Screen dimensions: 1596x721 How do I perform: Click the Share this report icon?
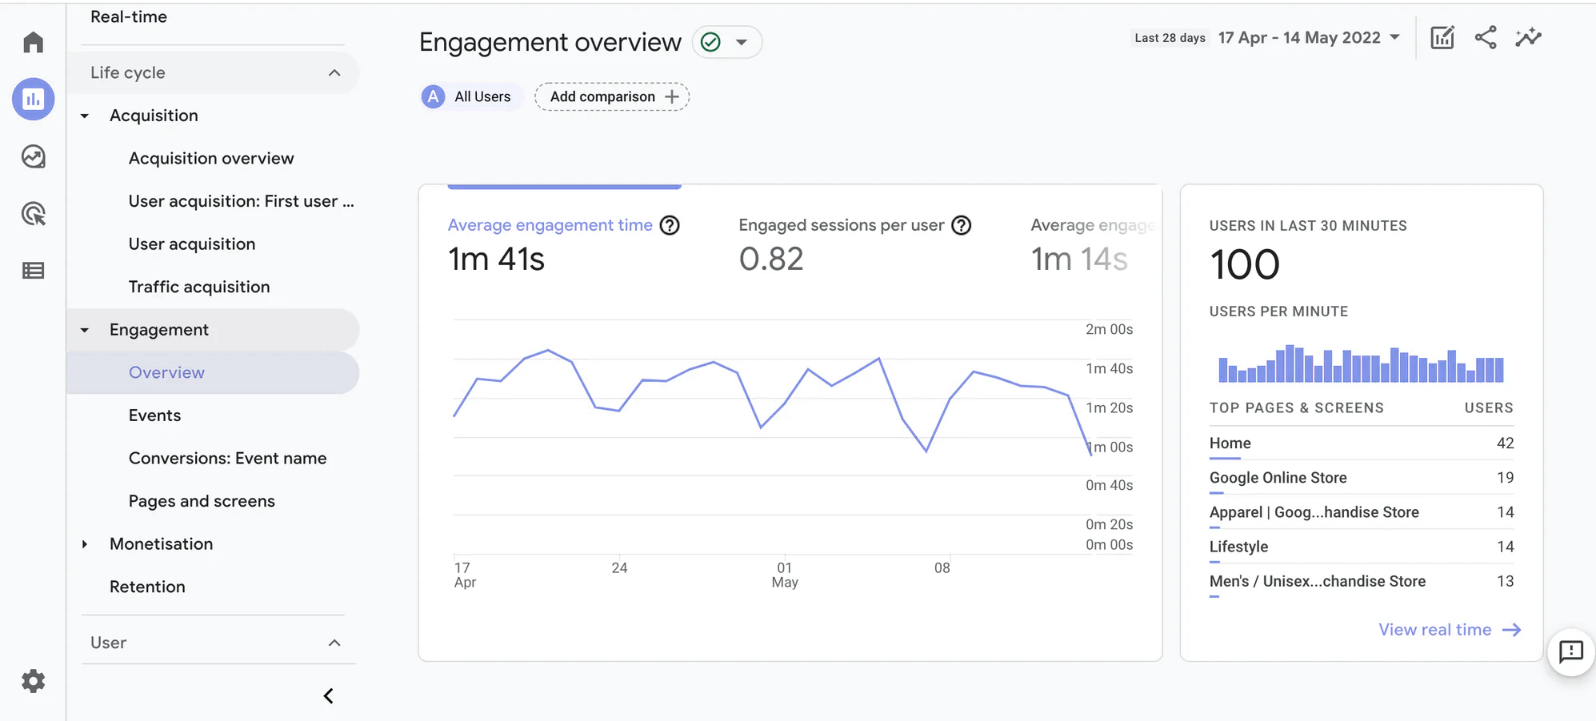point(1486,38)
